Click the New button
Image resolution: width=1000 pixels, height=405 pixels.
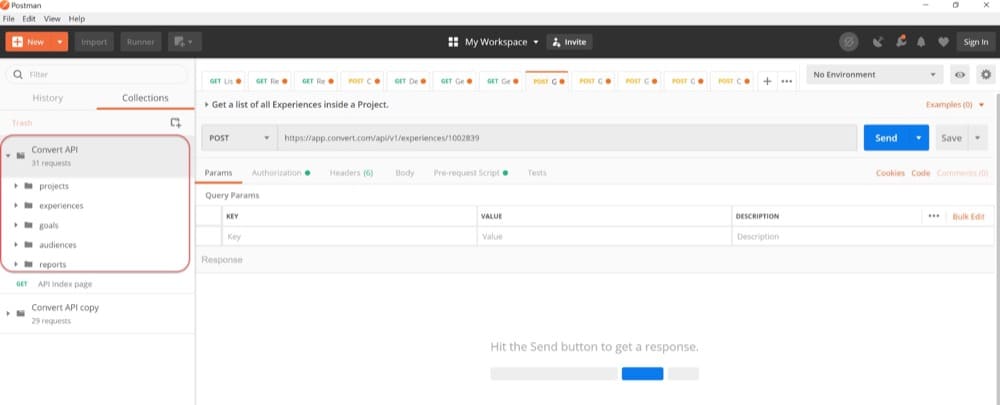click(x=29, y=42)
